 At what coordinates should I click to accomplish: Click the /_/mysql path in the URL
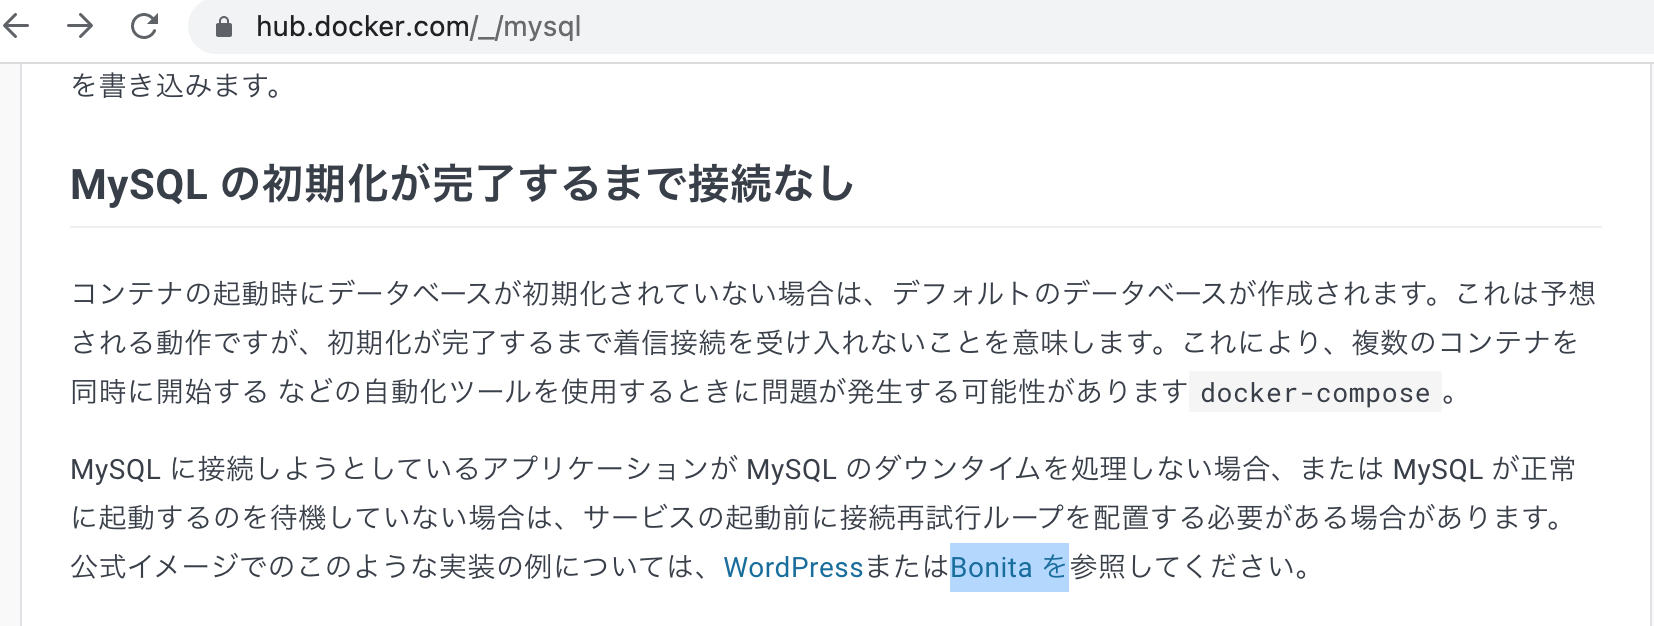pyautogui.click(x=526, y=27)
